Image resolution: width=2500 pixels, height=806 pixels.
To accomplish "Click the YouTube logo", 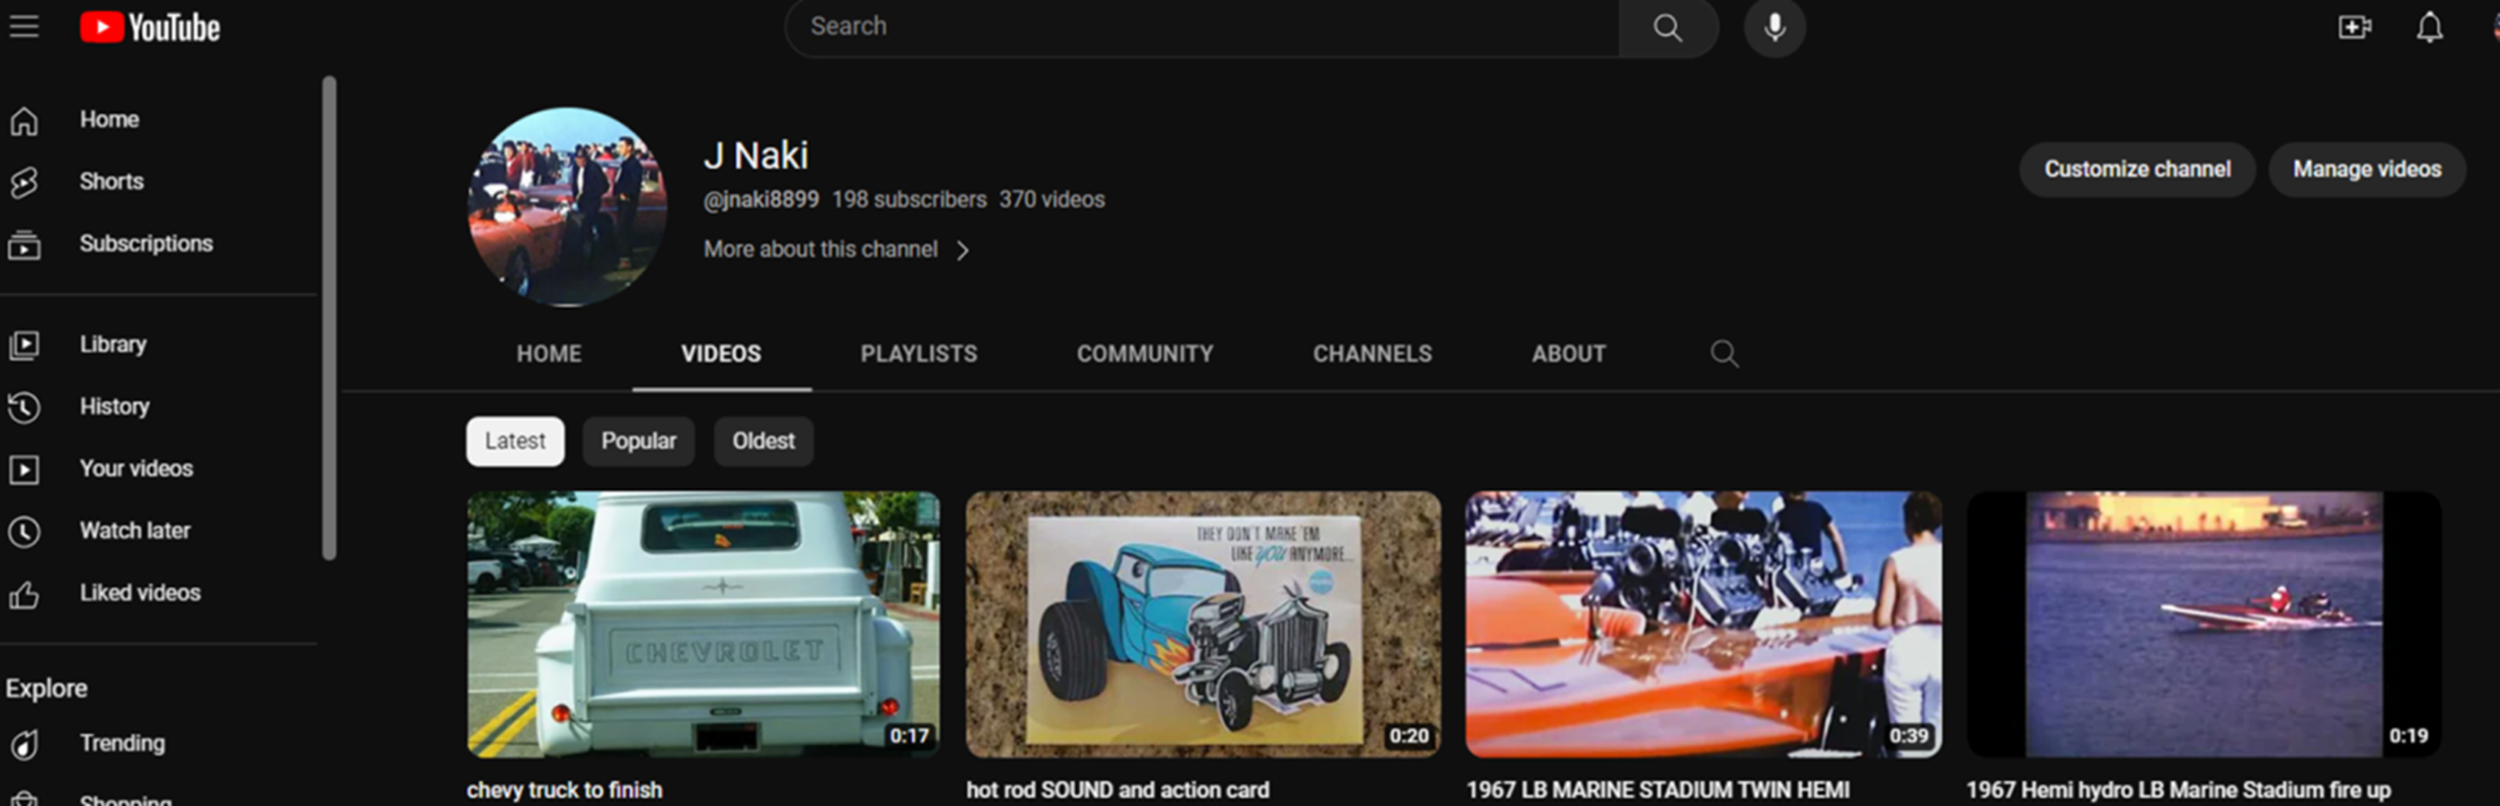I will (x=150, y=27).
